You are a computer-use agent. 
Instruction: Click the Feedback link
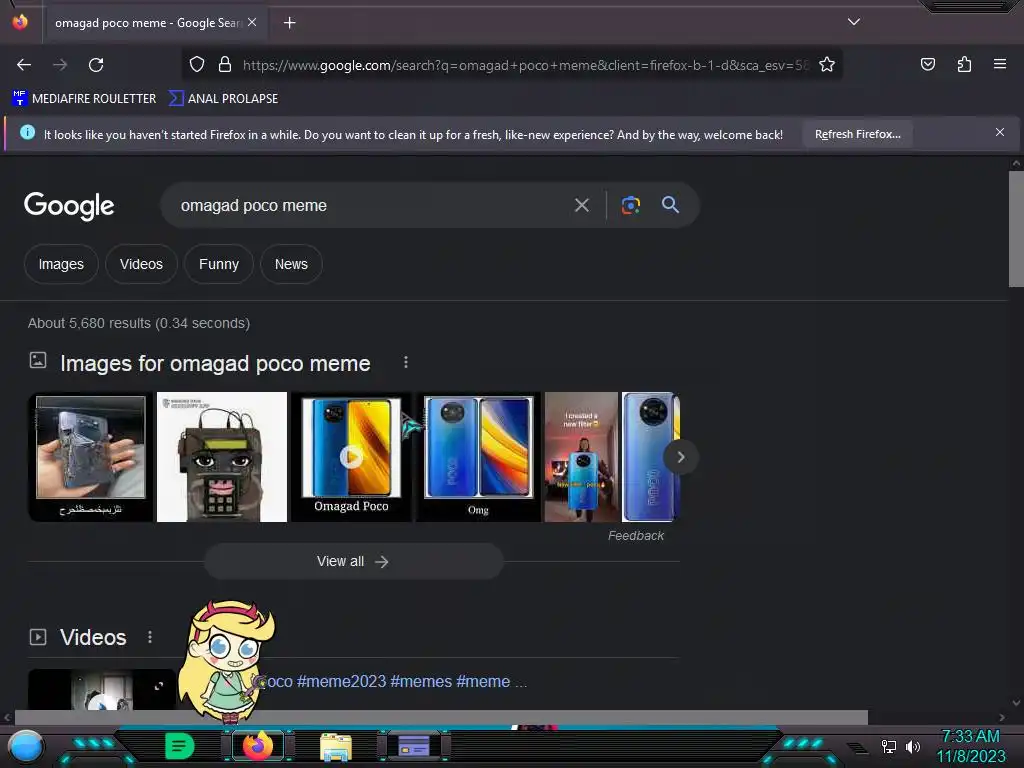pos(635,536)
